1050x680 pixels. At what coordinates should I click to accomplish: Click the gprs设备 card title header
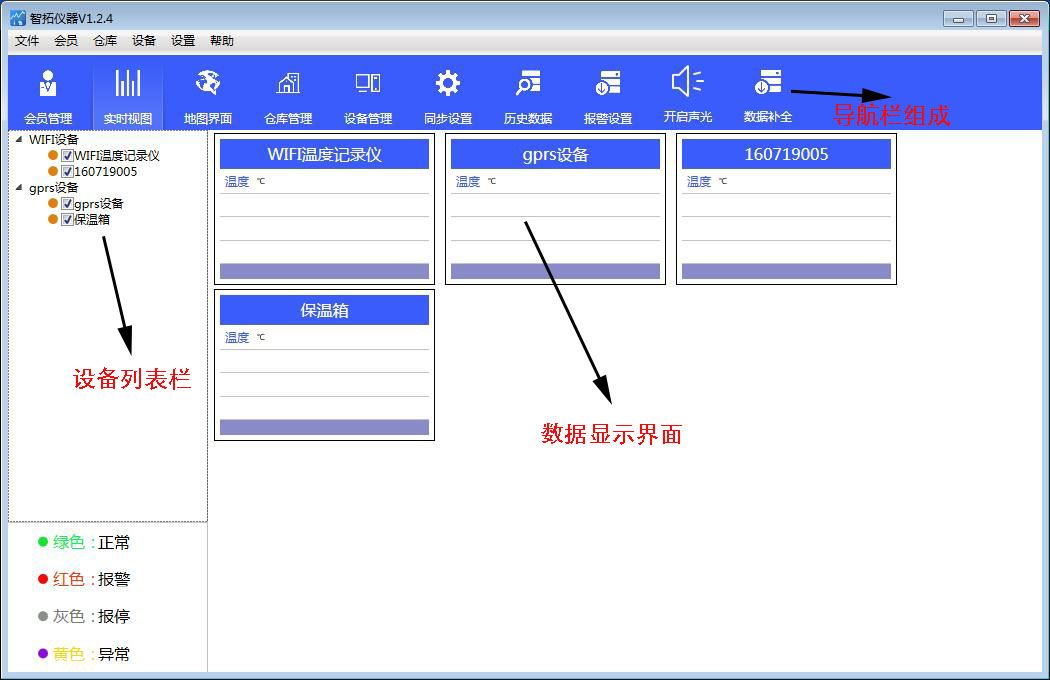(555, 154)
